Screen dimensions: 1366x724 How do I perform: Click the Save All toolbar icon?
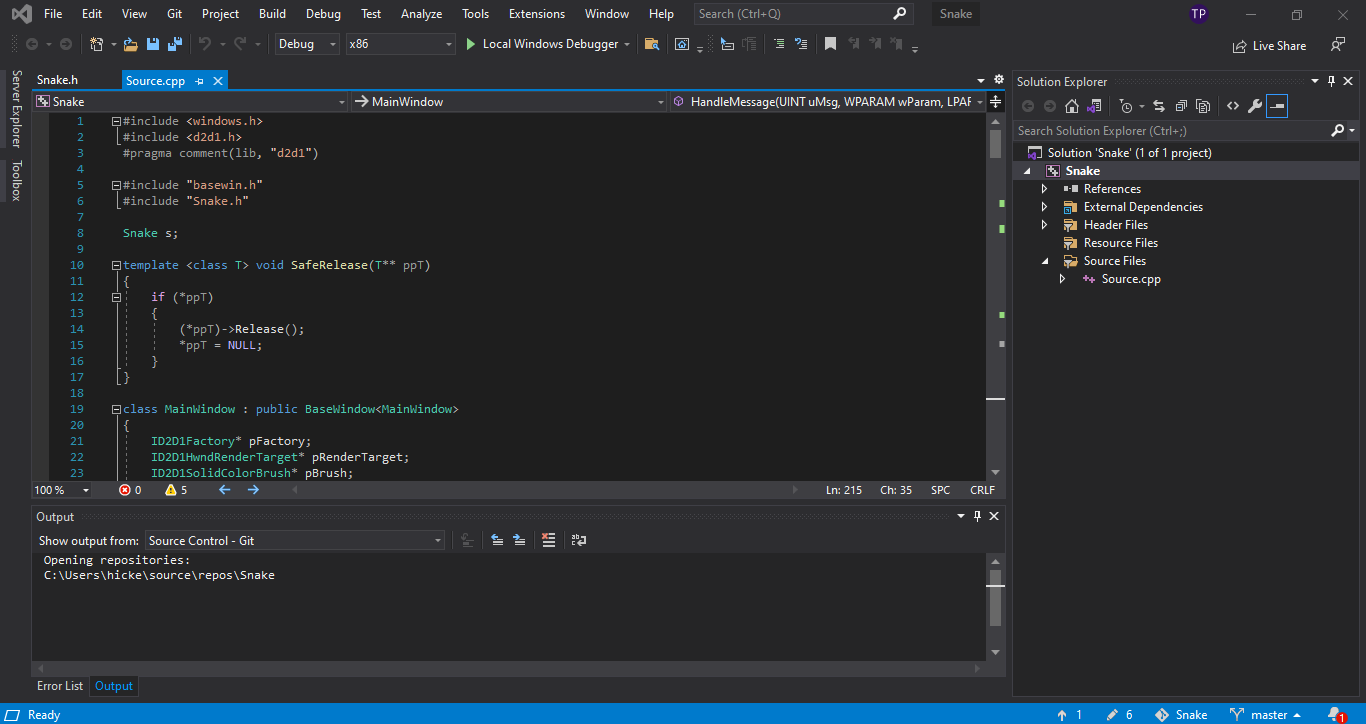[x=174, y=44]
